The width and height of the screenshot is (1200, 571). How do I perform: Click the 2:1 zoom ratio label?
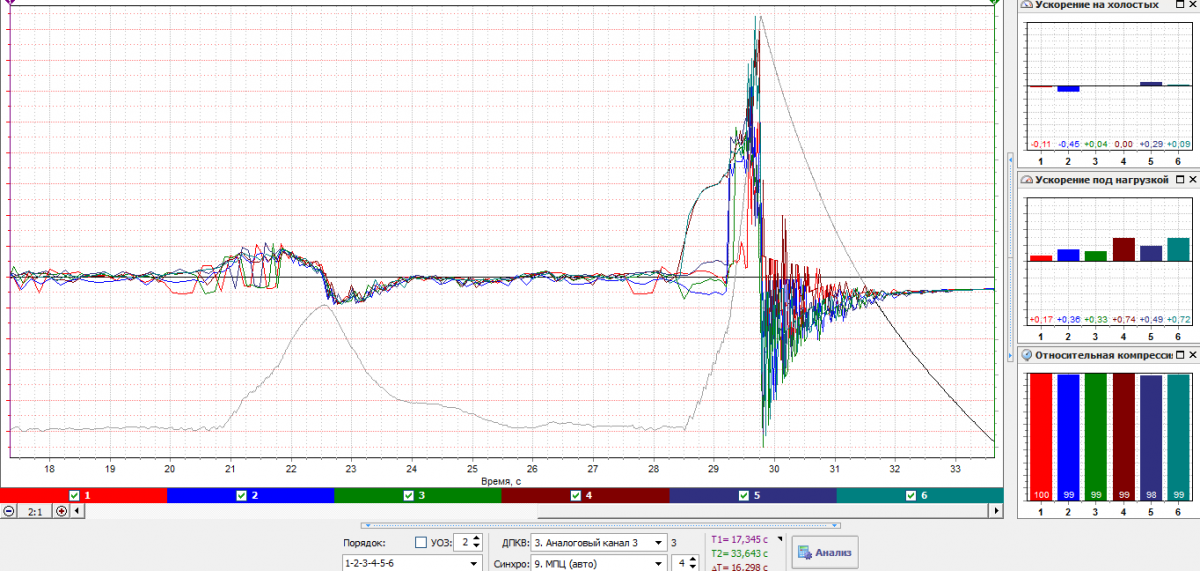[x=35, y=511]
